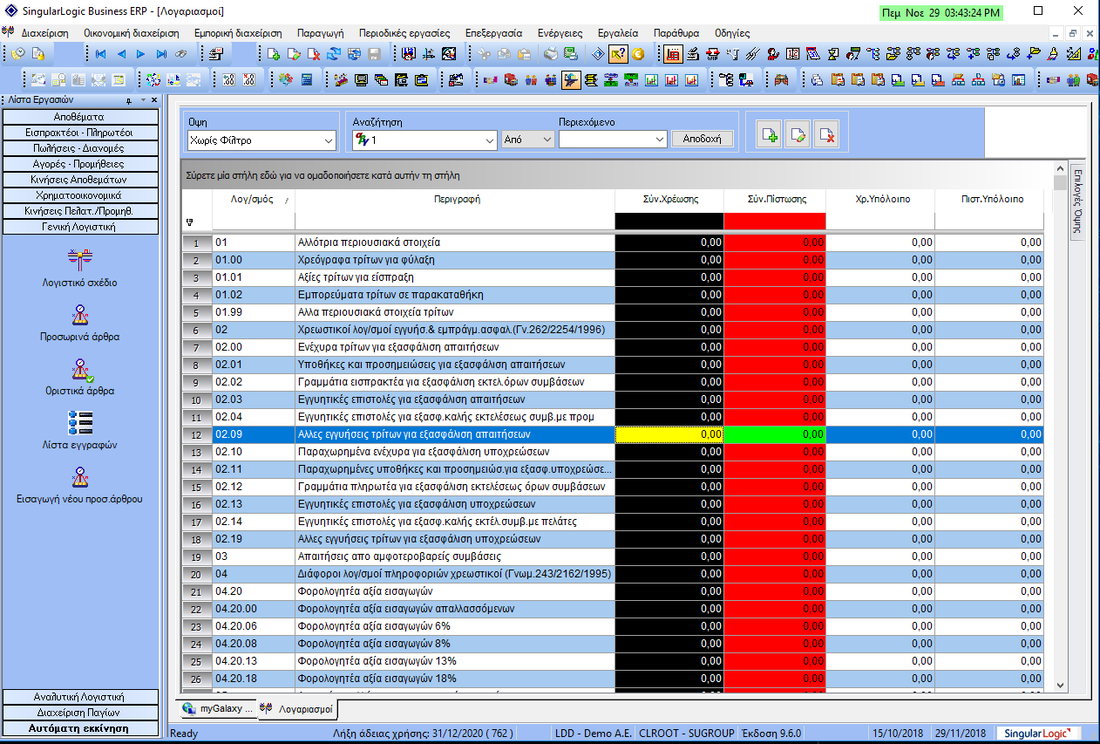
Task: Expand the Κινήσεις Πελατ./Προμηθ. section
Action: (80, 211)
